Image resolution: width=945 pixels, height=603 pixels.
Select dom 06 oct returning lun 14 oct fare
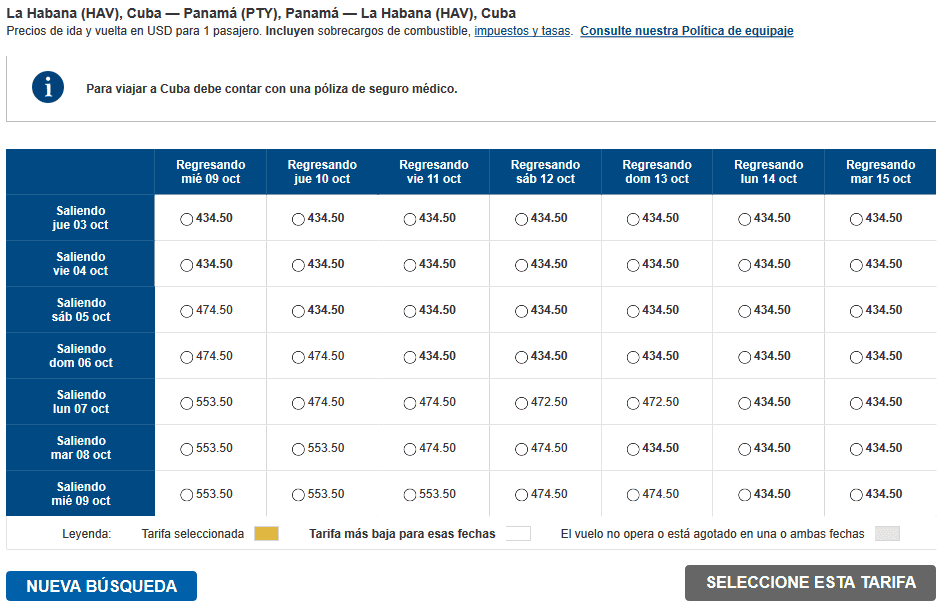[x=745, y=357]
